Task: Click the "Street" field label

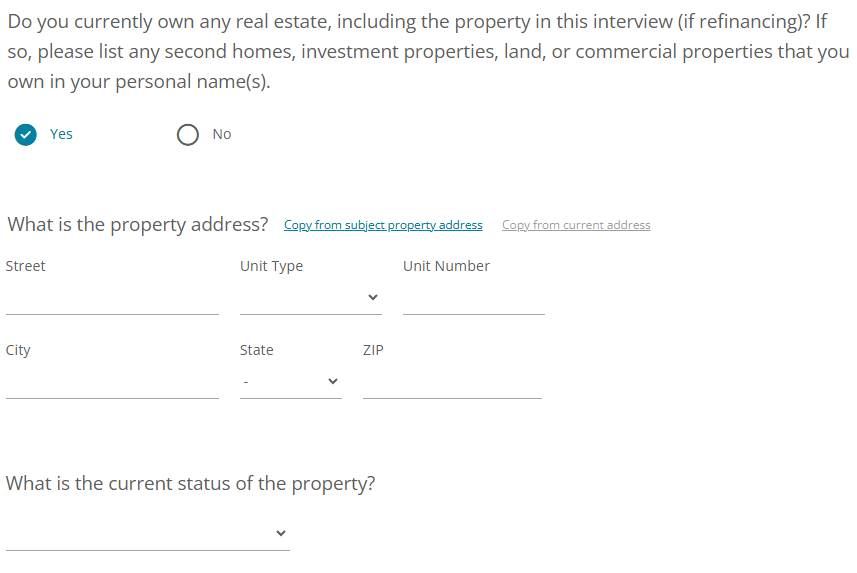Action: click(26, 266)
